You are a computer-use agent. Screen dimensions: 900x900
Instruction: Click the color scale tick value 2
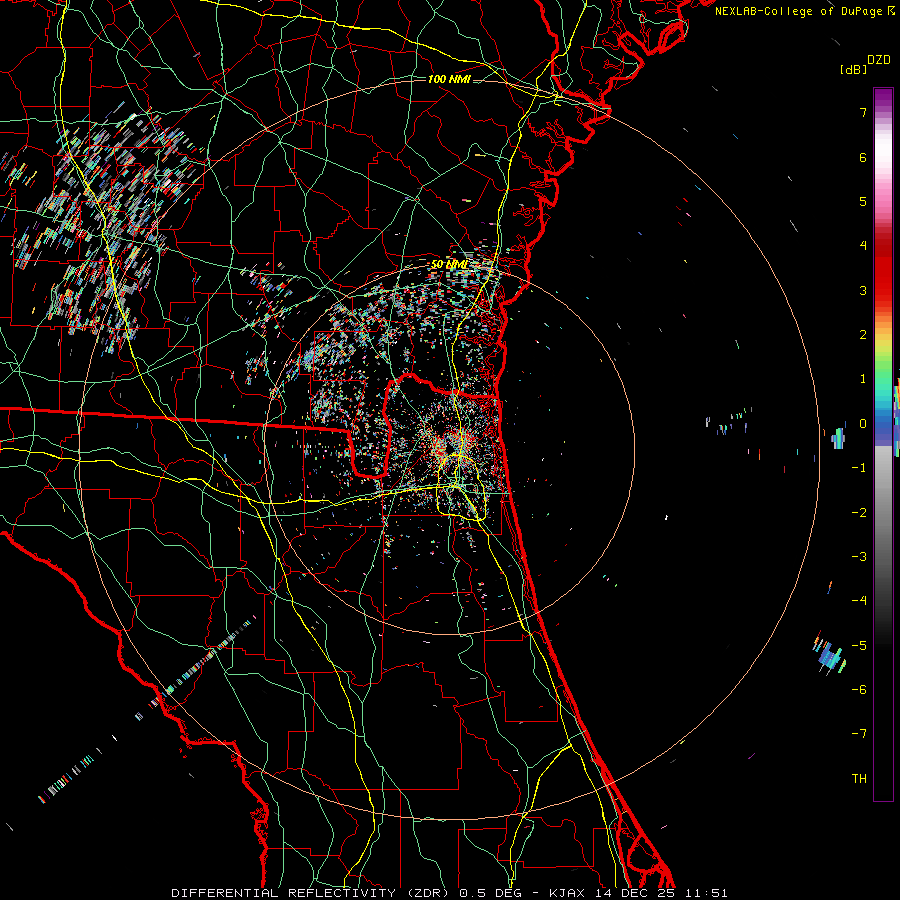[x=863, y=335]
